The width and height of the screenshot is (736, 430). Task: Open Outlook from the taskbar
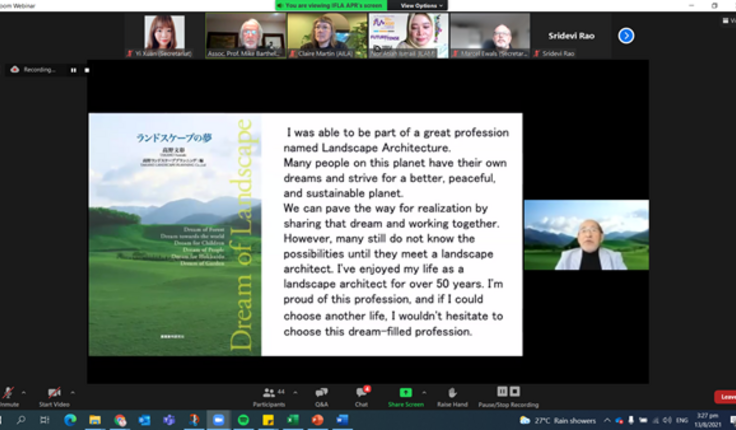click(145, 420)
